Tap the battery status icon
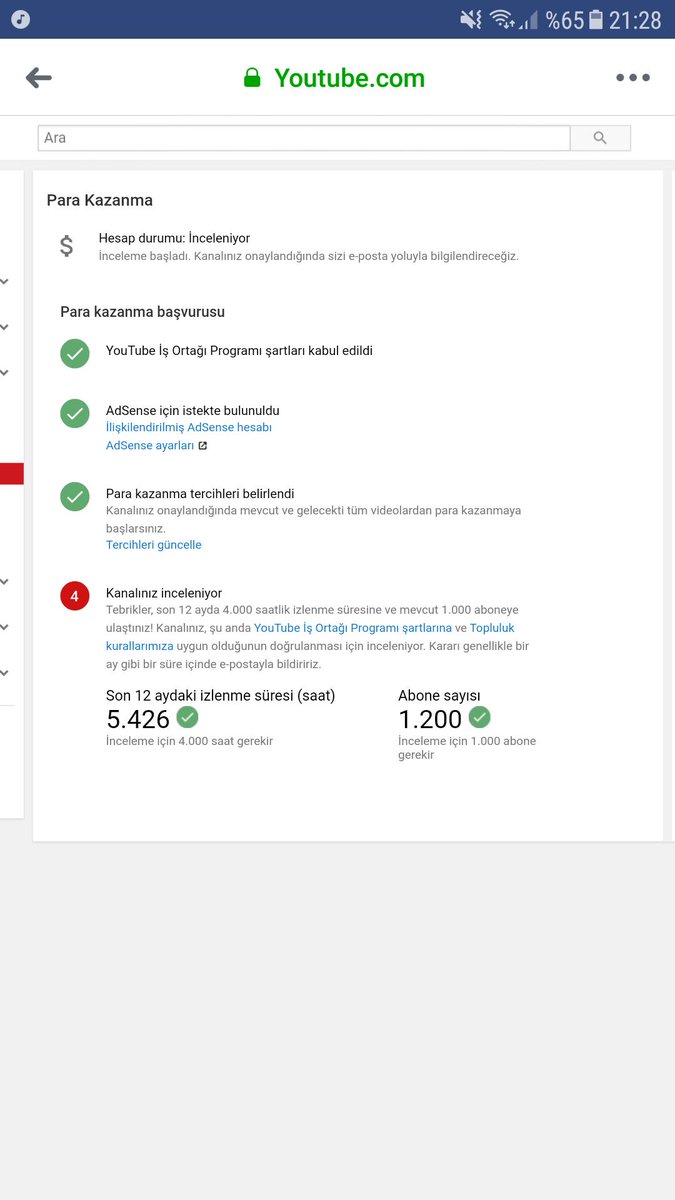This screenshot has height=1200, width=675. tap(596, 19)
